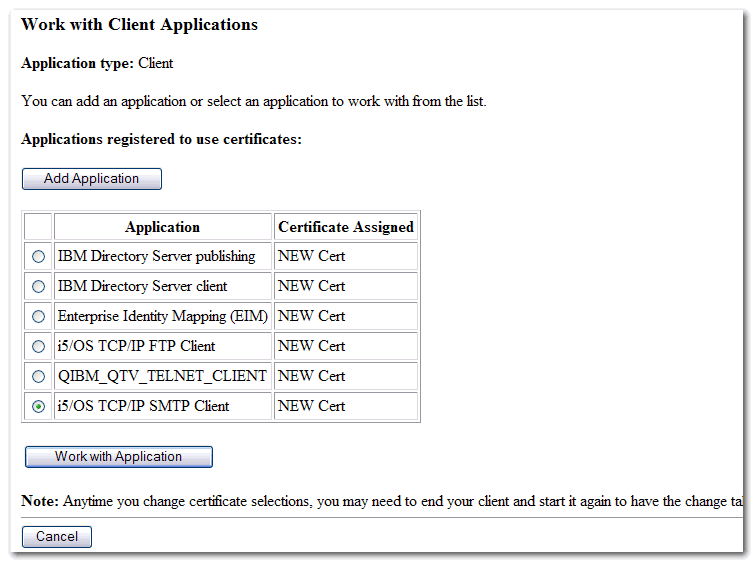Toggle i5/OS TCP/IP SMTP Client radio
The width and height of the screenshot is (754, 563).
pyautogui.click(x=38, y=406)
